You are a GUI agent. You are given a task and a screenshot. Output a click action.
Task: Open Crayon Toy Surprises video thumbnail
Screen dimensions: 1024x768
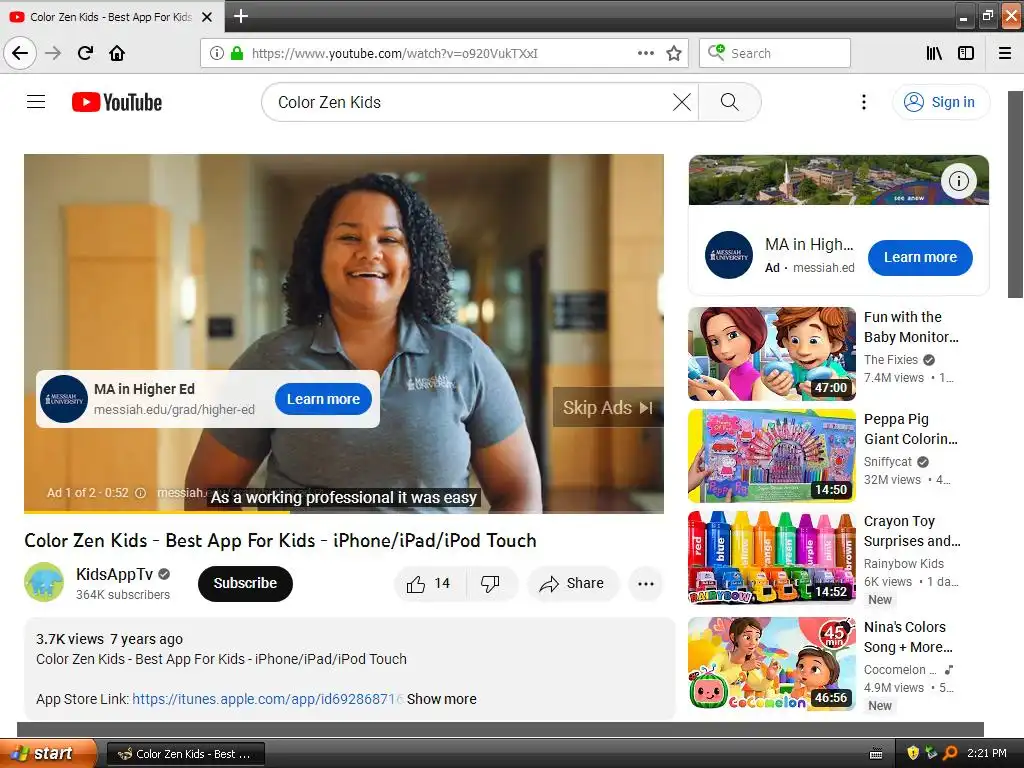[772, 558]
